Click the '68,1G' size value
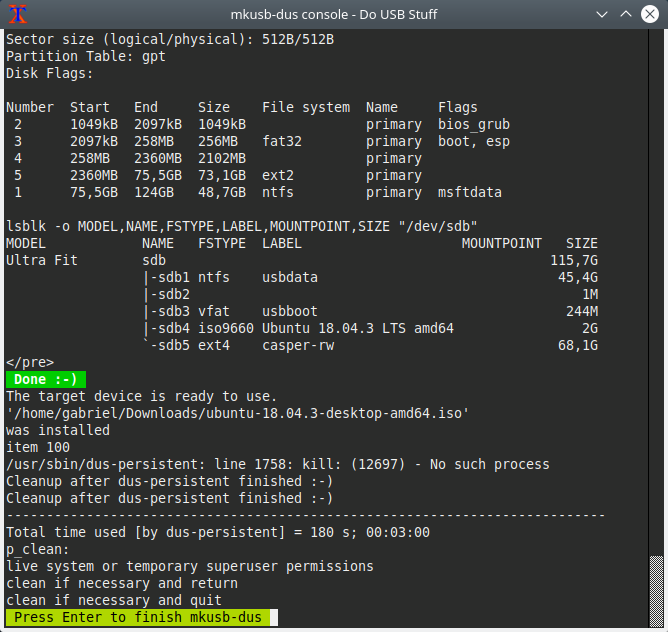668x632 pixels. (x=578, y=345)
